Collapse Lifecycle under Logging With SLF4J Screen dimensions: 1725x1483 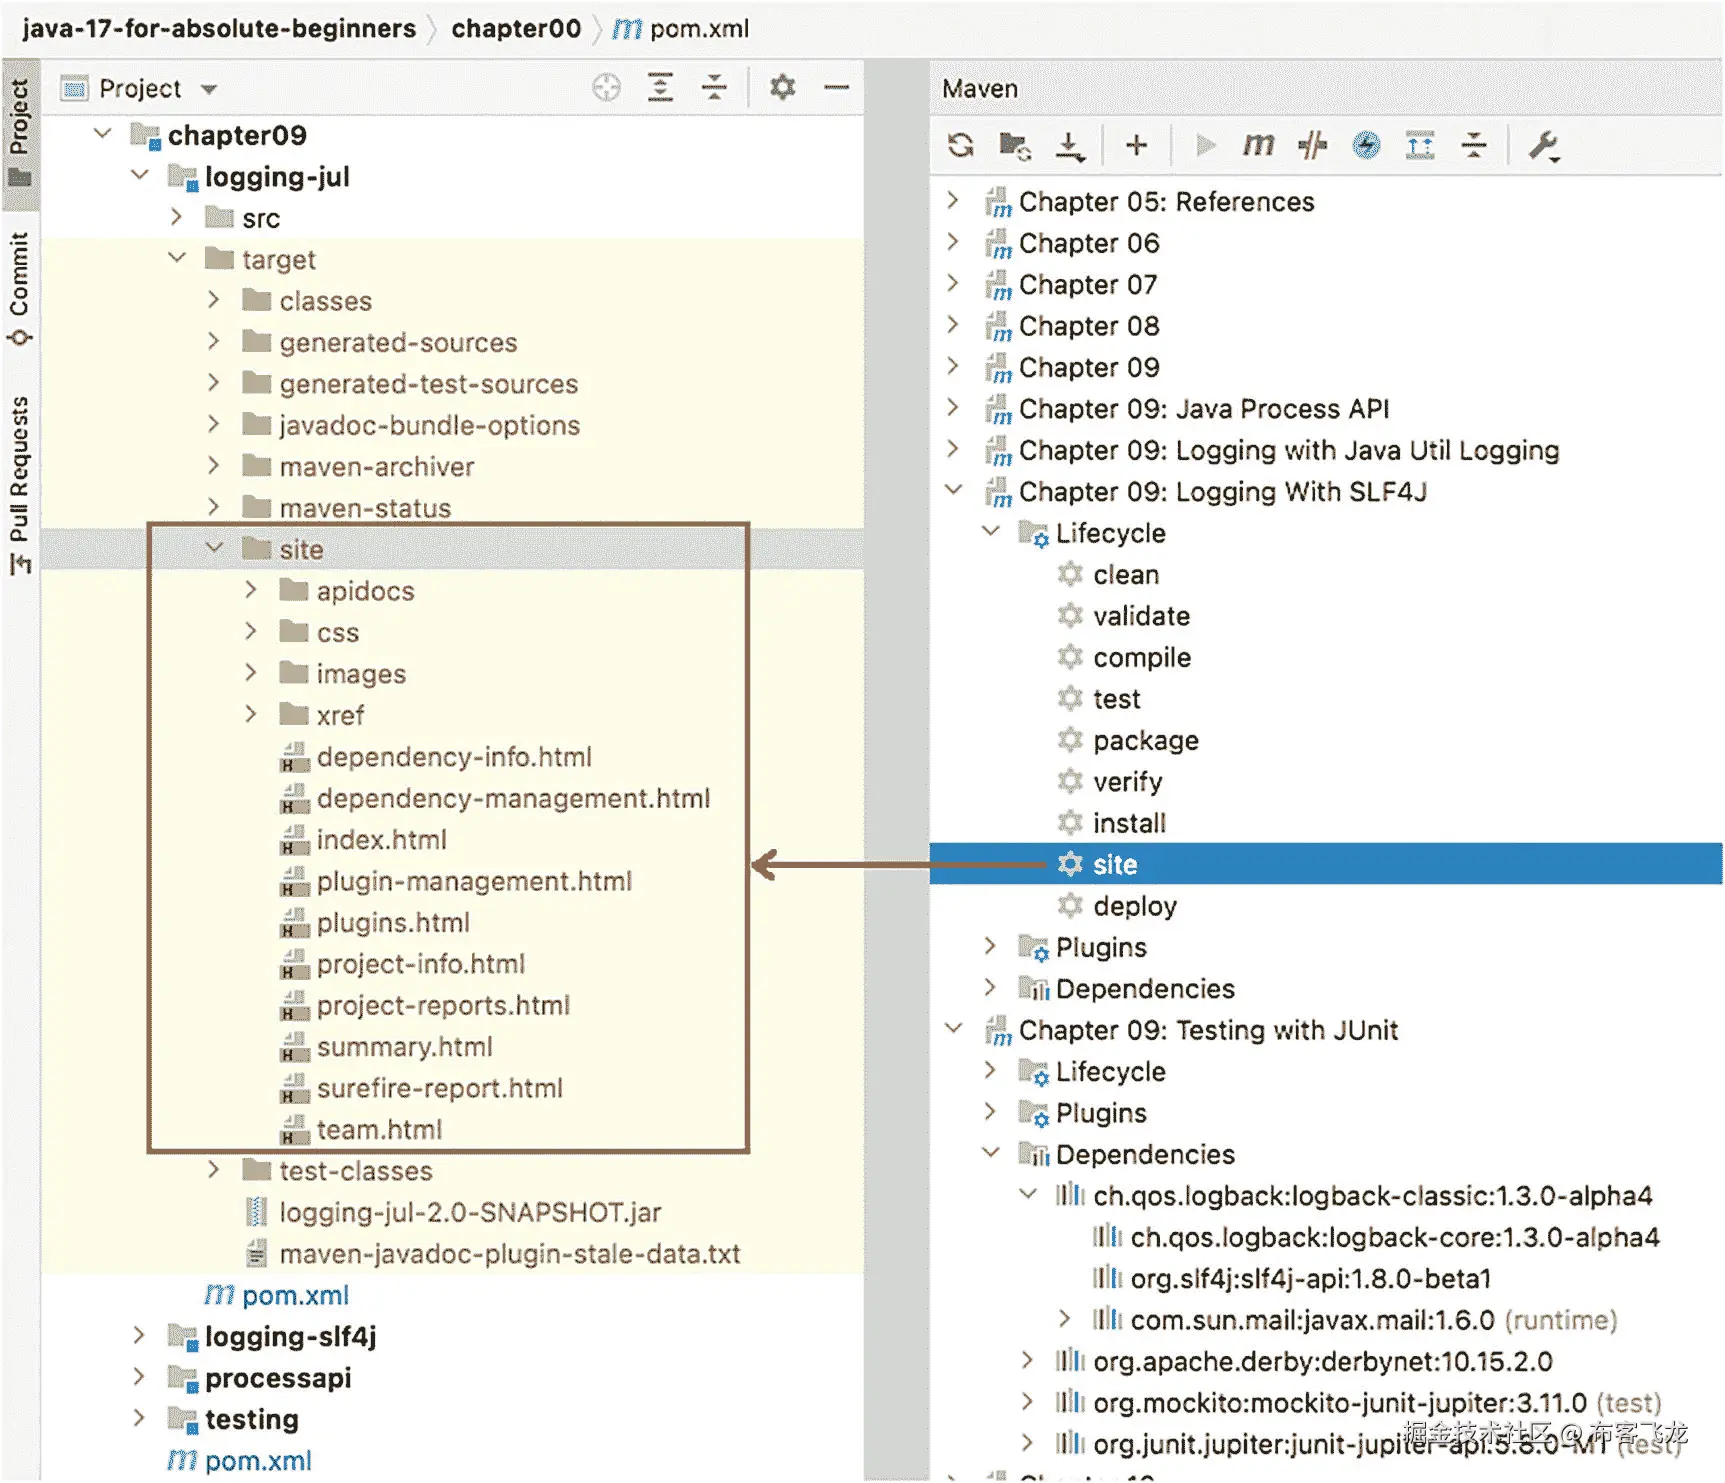(x=991, y=531)
